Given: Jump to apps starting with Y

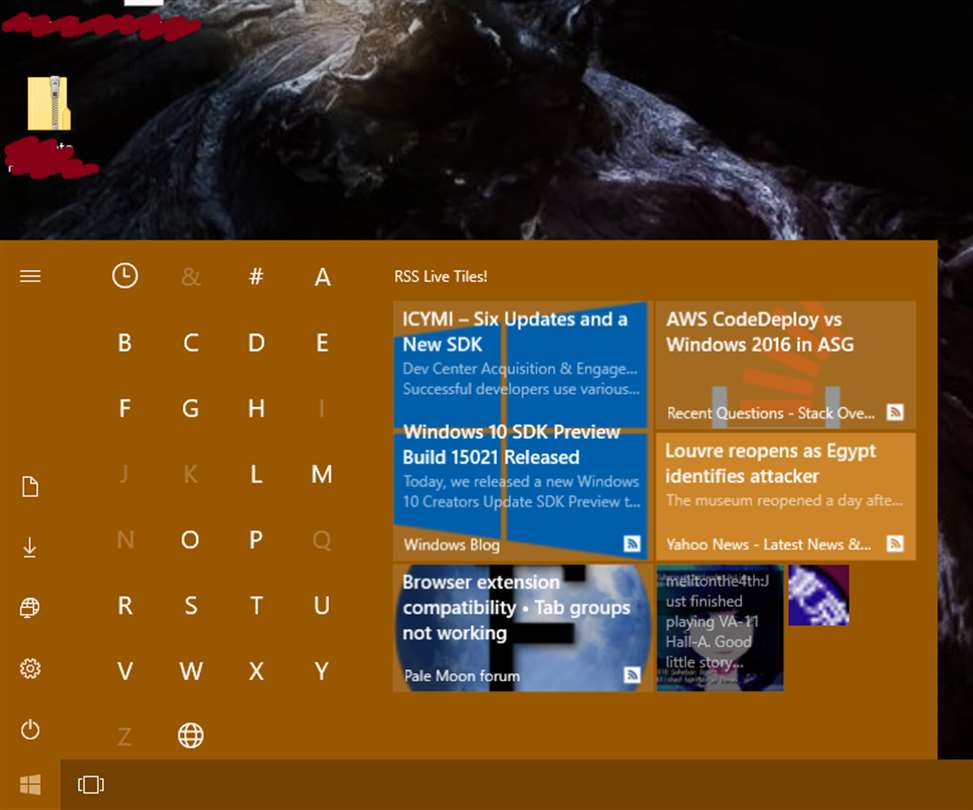Looking at the screenshot, I should (321, 672).
